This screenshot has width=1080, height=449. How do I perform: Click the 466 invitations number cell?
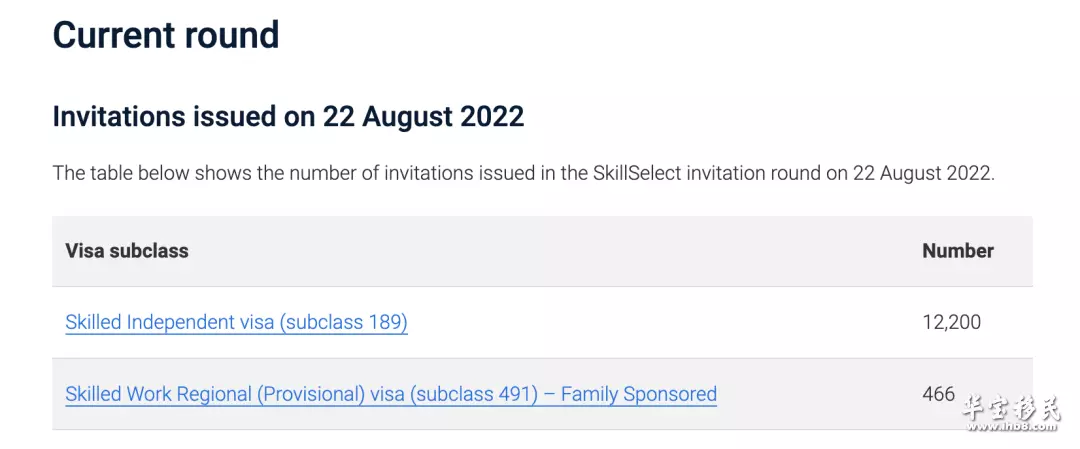pos(939,394)
